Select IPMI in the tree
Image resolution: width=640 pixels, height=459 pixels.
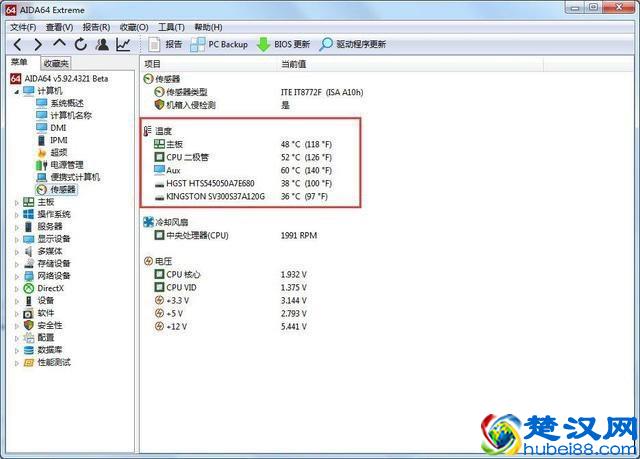(52, 140)
